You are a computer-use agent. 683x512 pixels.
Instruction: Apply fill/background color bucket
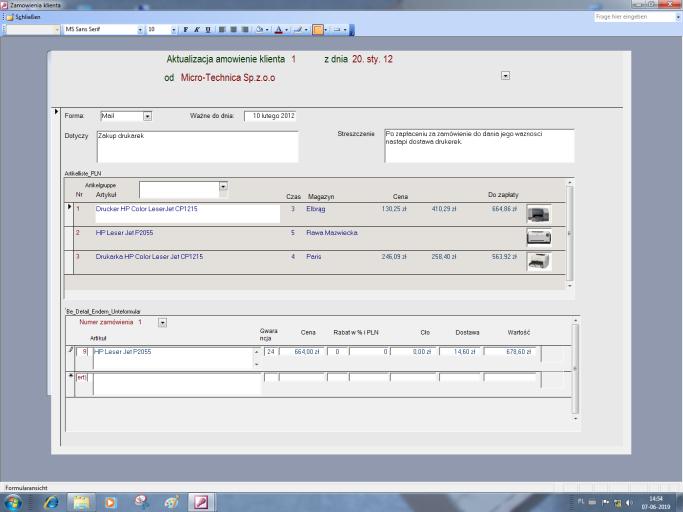tap(260, 30)
